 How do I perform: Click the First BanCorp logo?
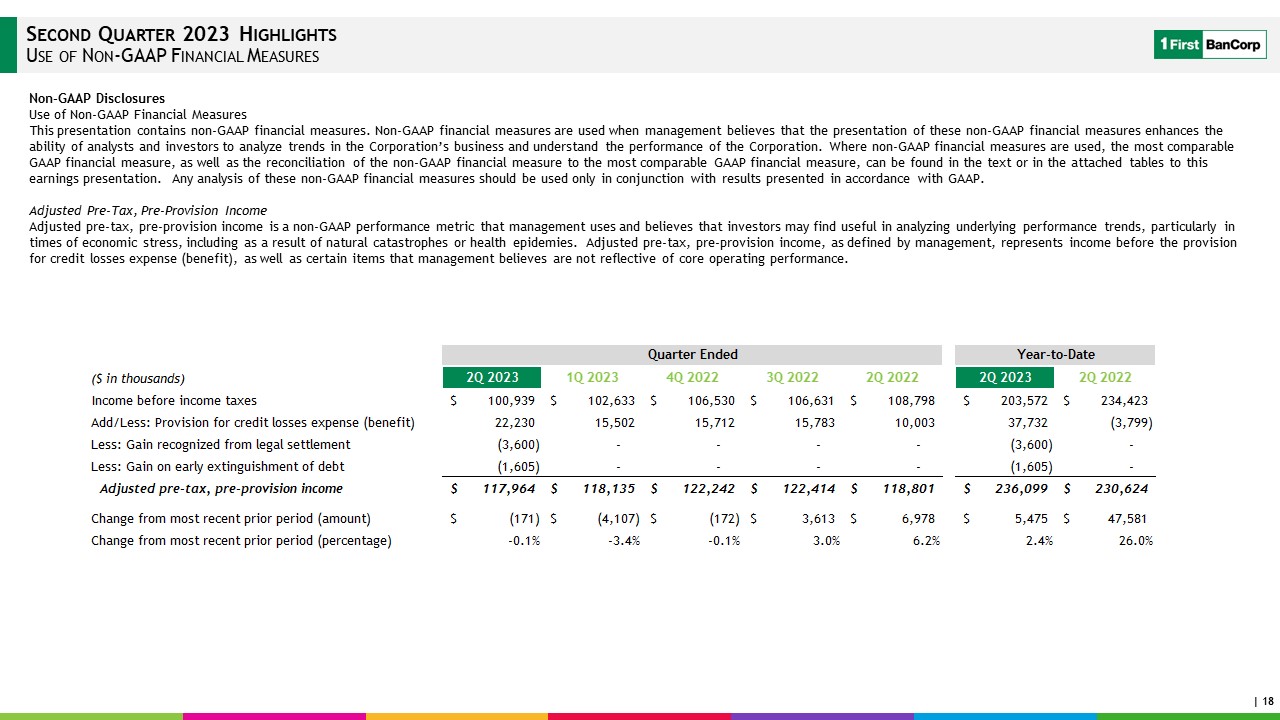(x=1209, y=44)
